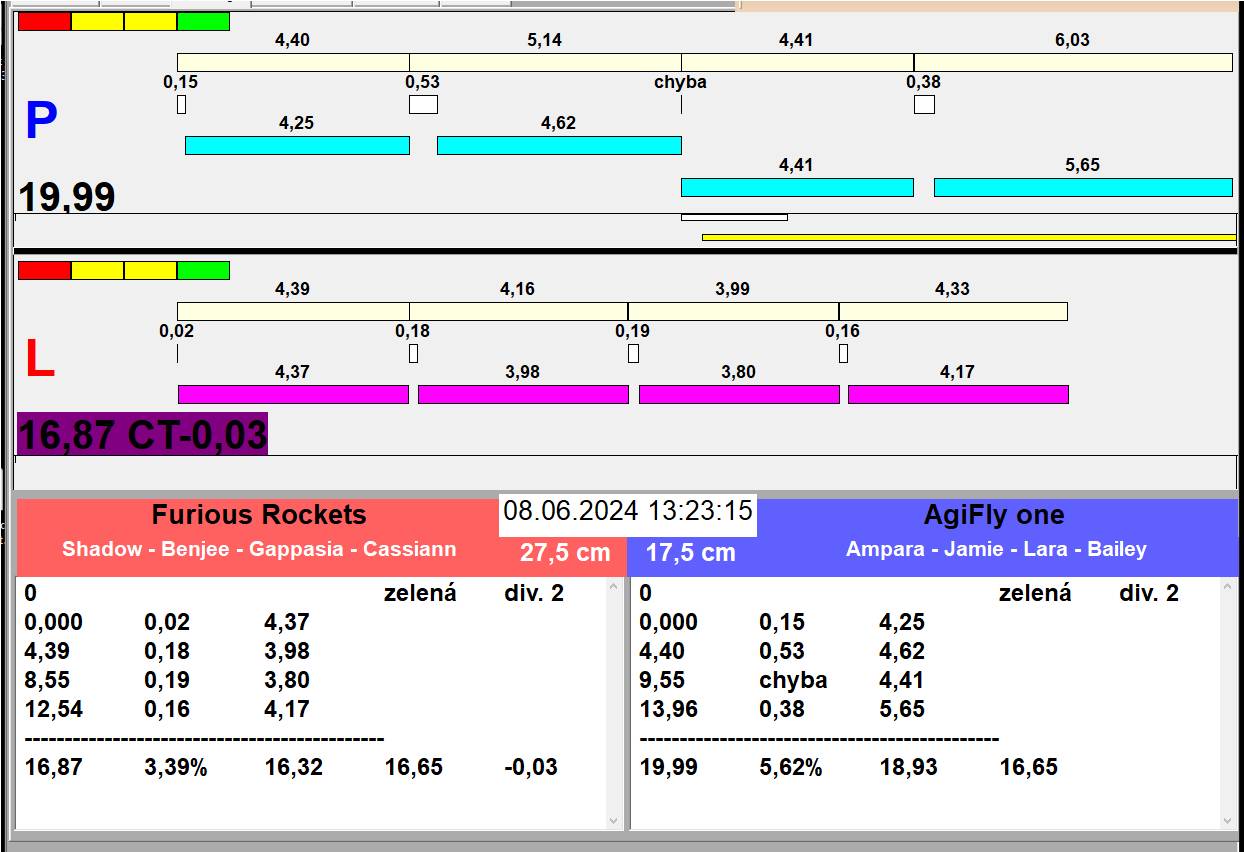Click the green start light in lane P
The height and width of the screenshot is (852, 1244).
click(203, 21)
